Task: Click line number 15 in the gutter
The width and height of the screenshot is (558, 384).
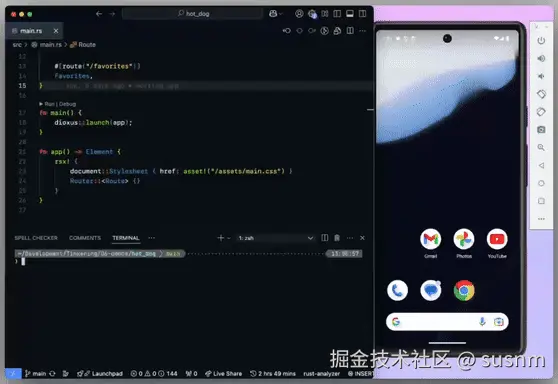Action: coord(22,85)
